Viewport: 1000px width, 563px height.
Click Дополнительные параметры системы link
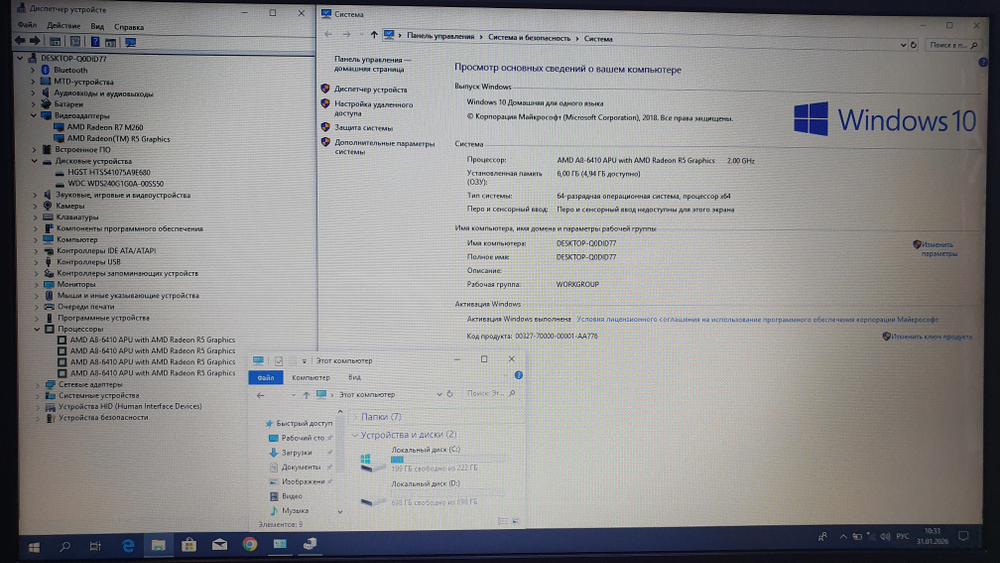[x=385, y=147]
